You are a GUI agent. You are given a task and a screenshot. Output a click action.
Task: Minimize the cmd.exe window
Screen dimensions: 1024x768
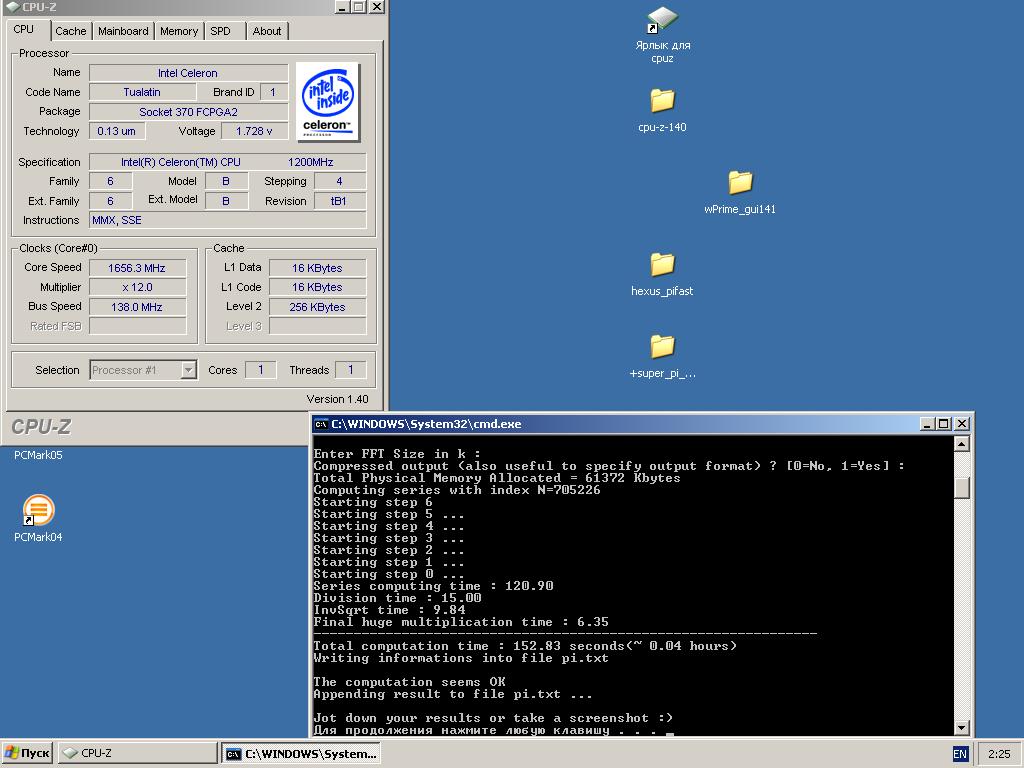[927, 424]
